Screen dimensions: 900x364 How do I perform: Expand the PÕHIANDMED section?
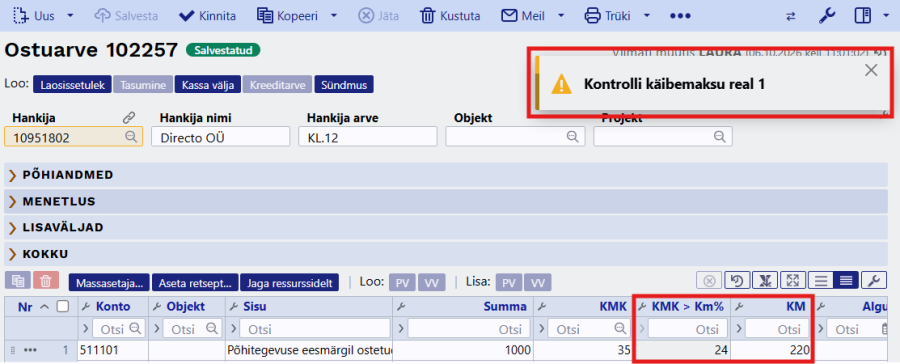point(446,175)
